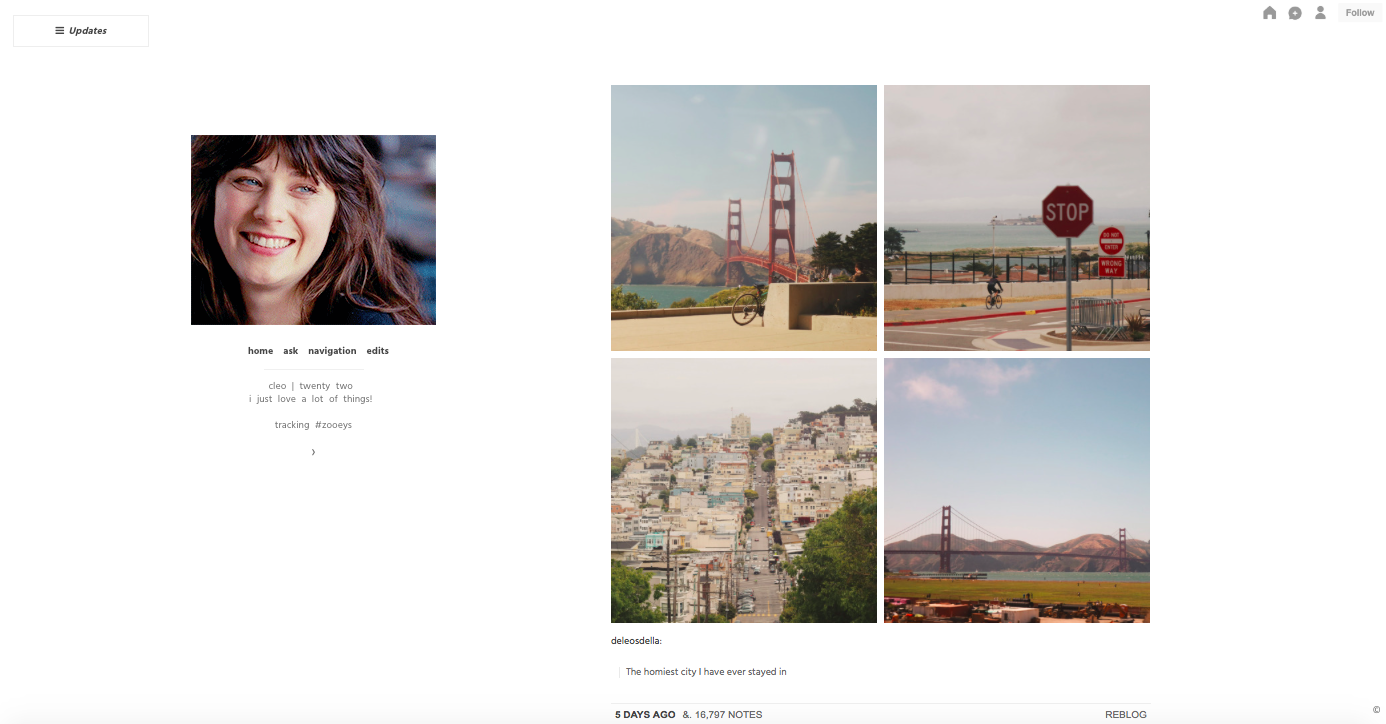Open the edits page
Screen dimensions: 1386x724
[x=377, y=351]
